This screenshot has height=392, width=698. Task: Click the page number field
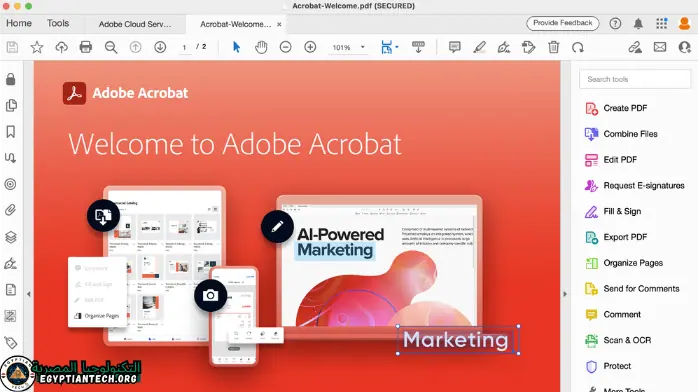point(184,47)
